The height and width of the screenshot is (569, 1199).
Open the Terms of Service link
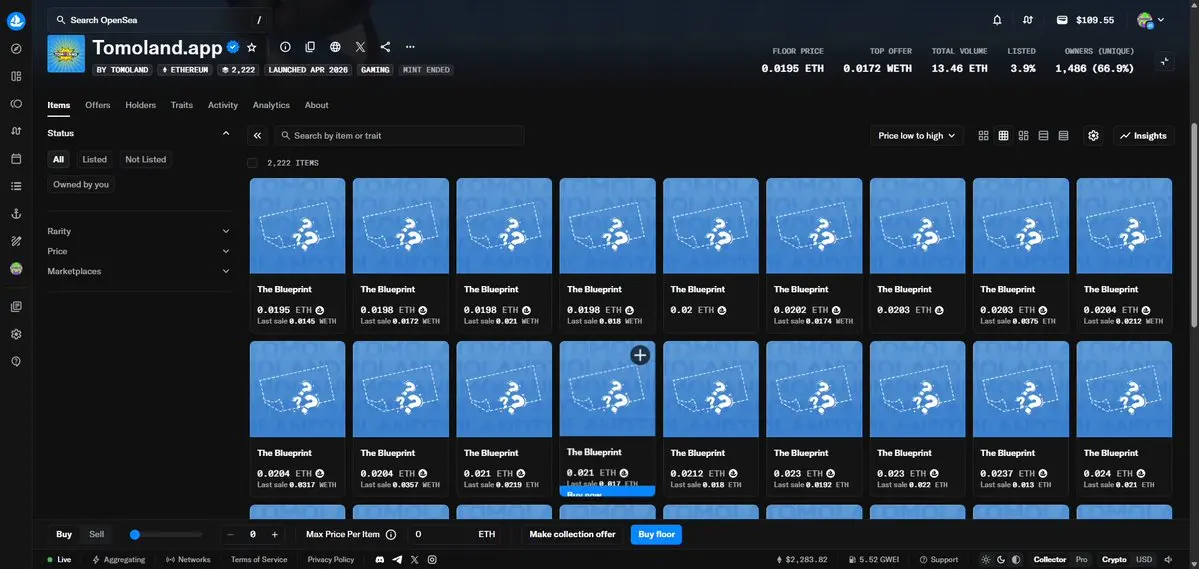pos(258,560)
